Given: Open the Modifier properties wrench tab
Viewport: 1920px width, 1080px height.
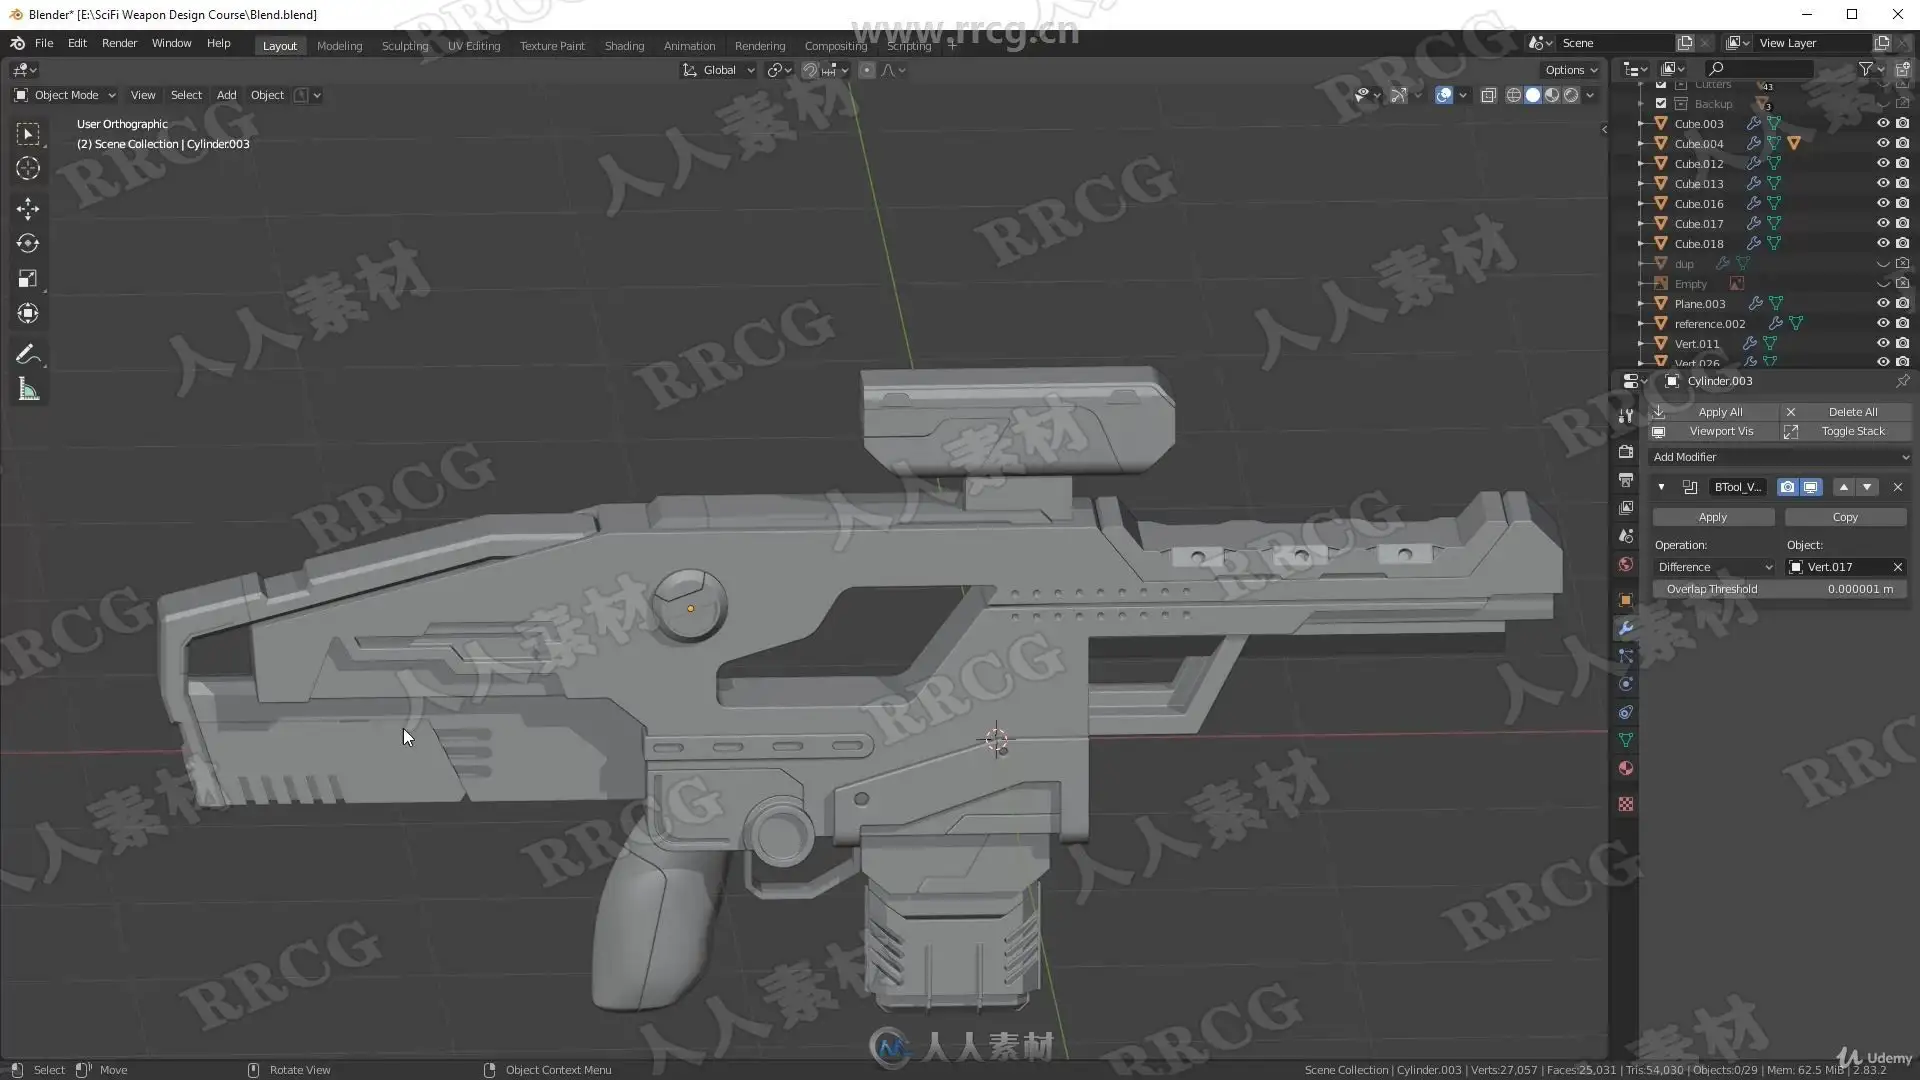Looking at the screenshot, I should click(1626, 628).
